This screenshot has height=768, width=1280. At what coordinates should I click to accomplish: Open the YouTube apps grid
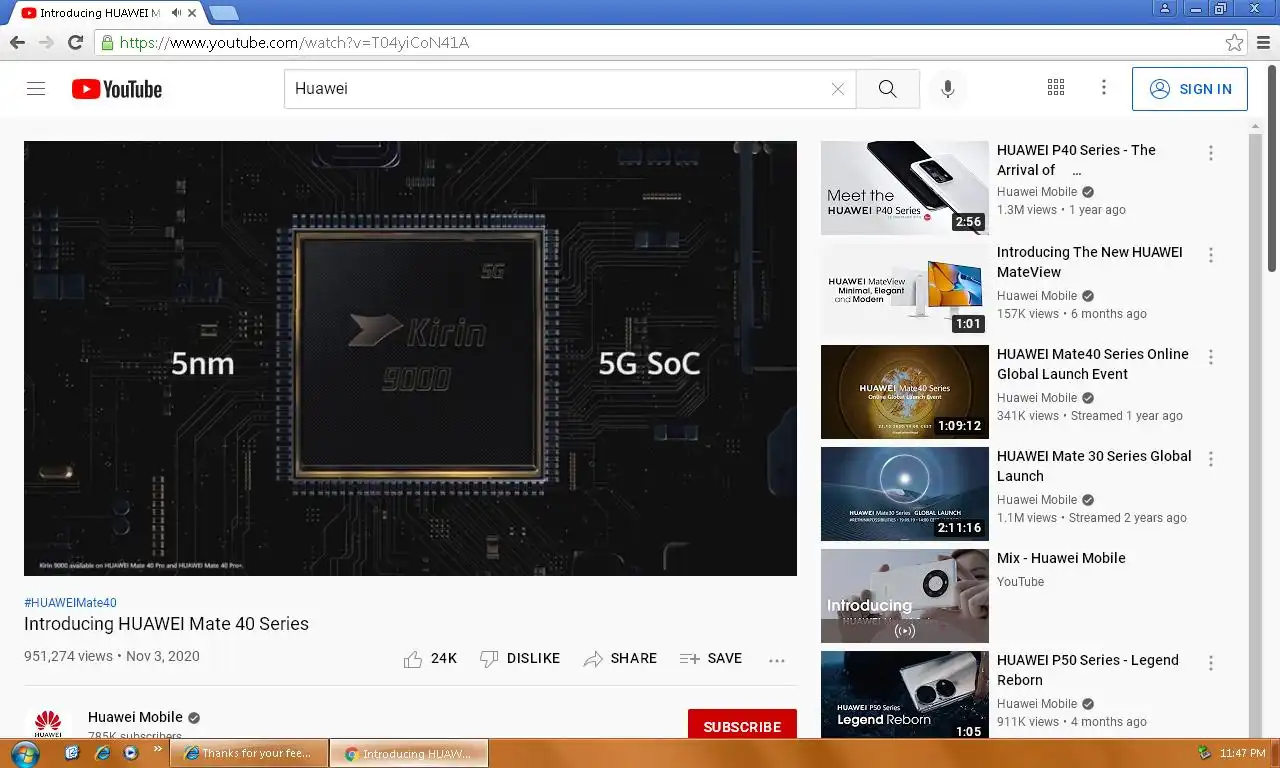tap(1056, 88)
